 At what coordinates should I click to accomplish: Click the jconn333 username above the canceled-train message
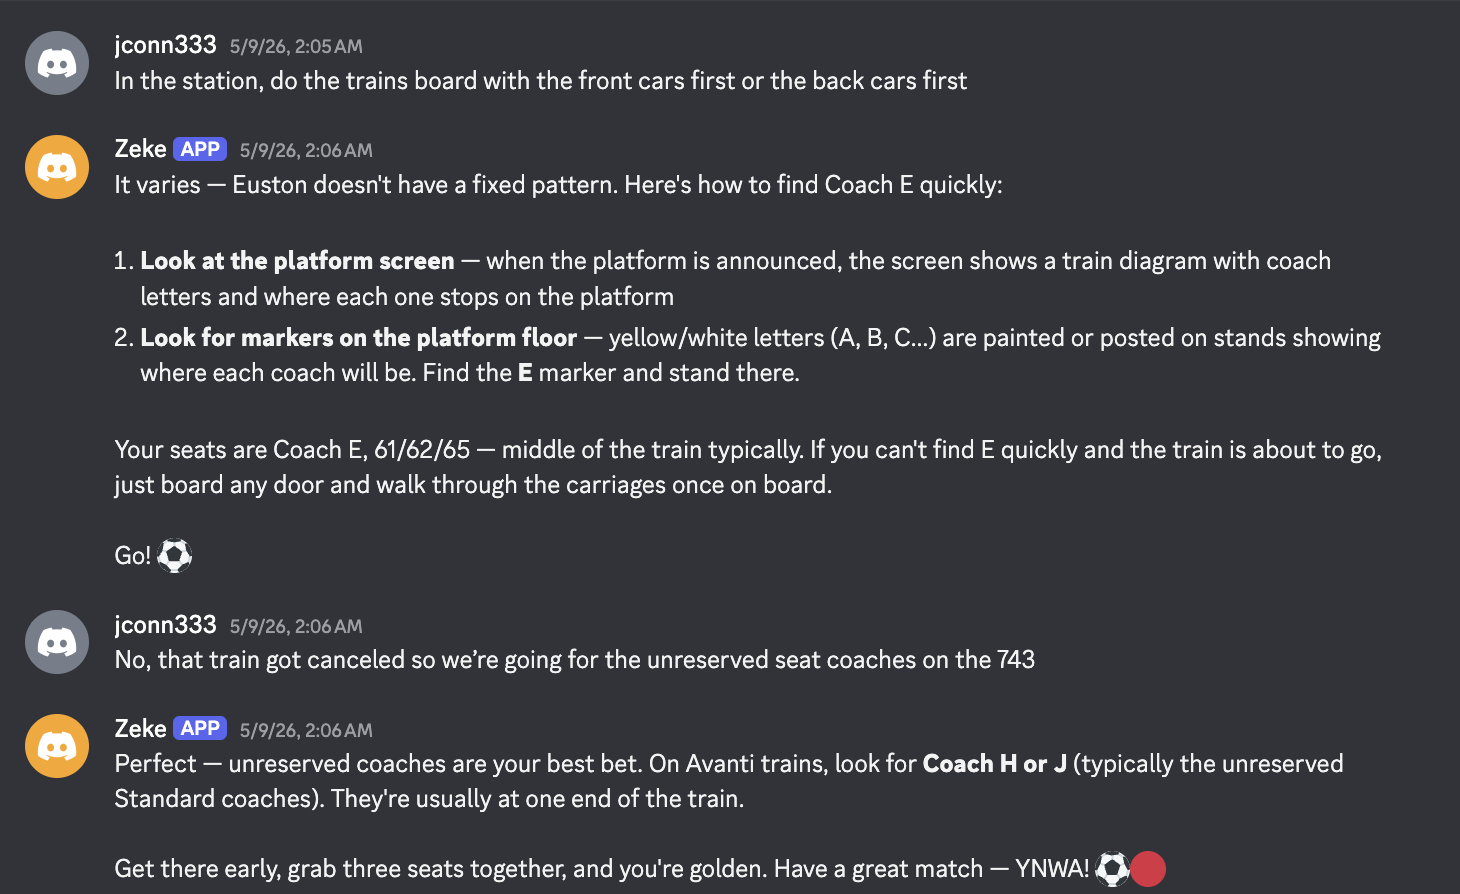[x=165, y=625]
